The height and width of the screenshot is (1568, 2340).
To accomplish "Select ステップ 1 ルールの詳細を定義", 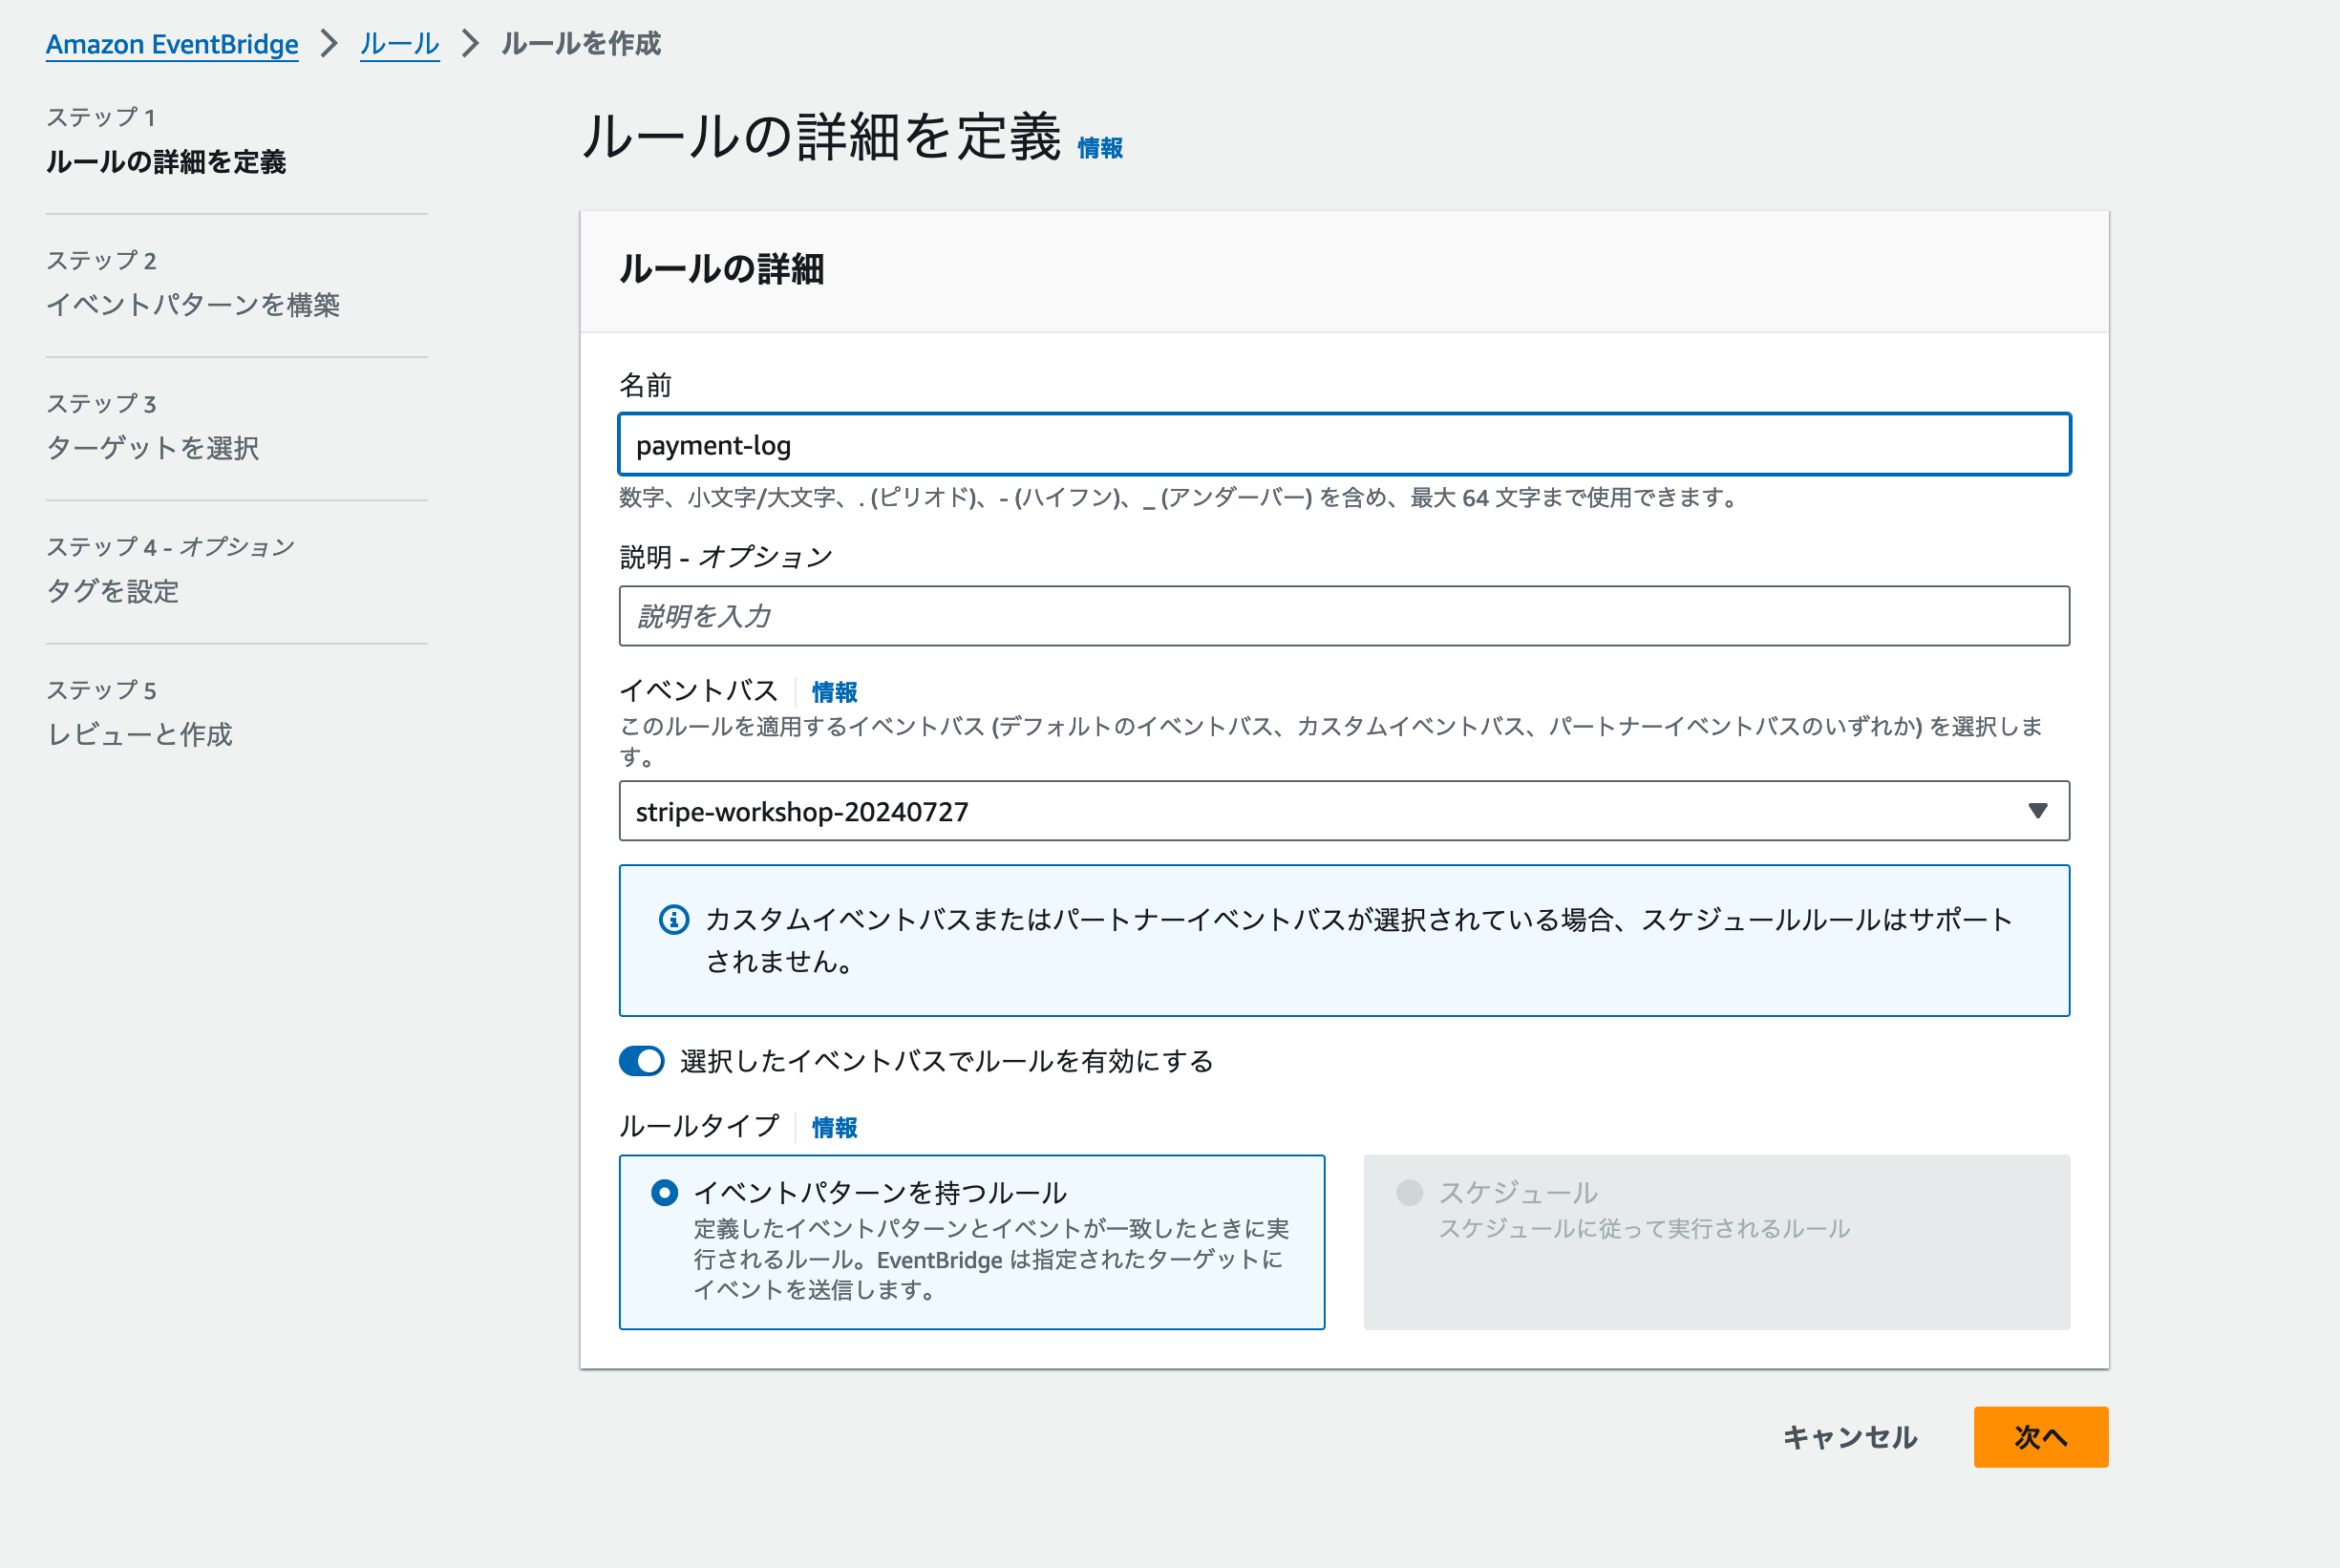I will (168, 160).
